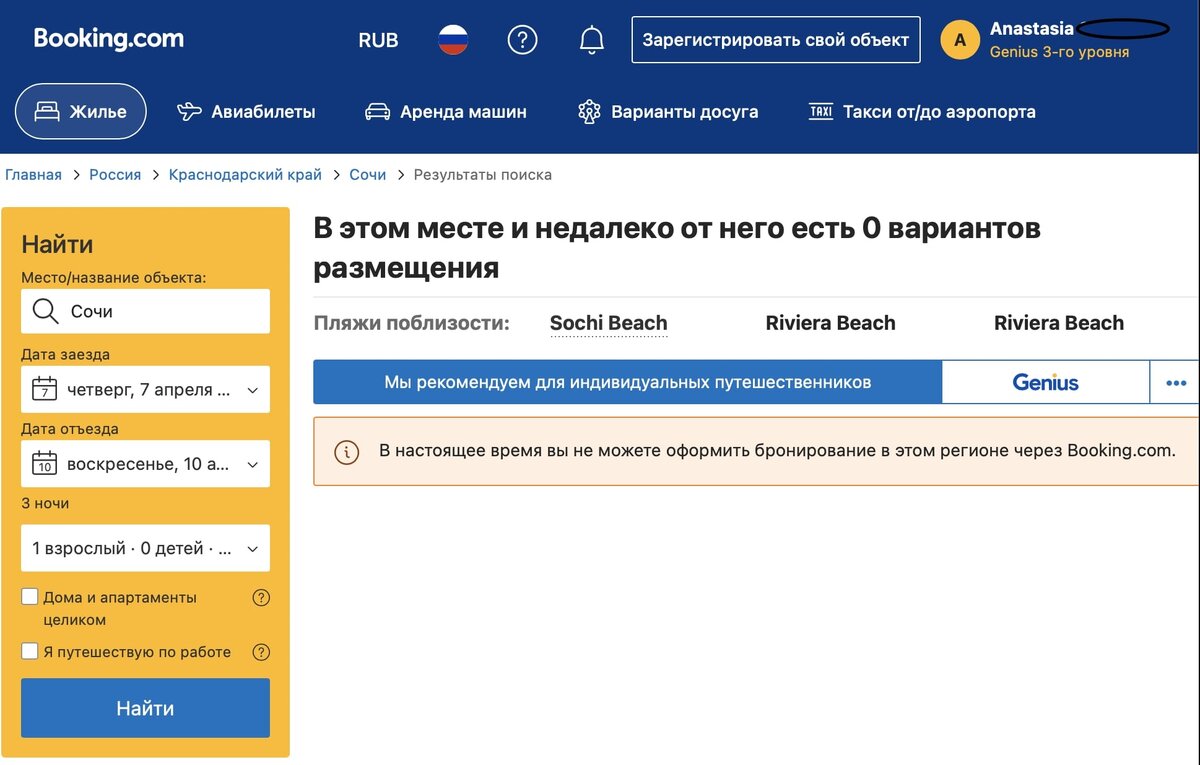Click taxi icon by Такси от/до аэропорта

click(x=821, y=112)
